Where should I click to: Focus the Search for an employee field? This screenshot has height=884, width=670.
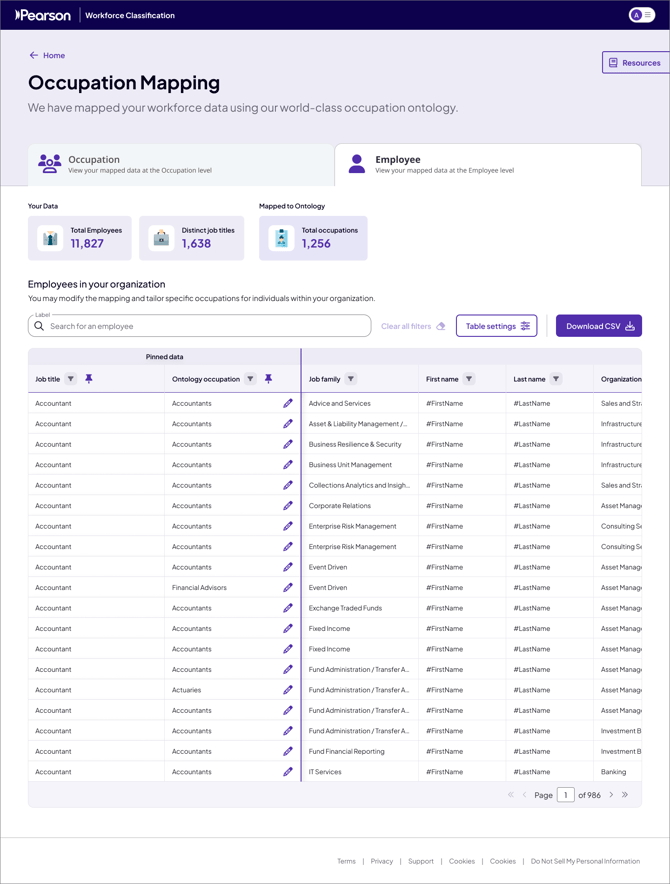pyautogui.click(x=200, y=326)
